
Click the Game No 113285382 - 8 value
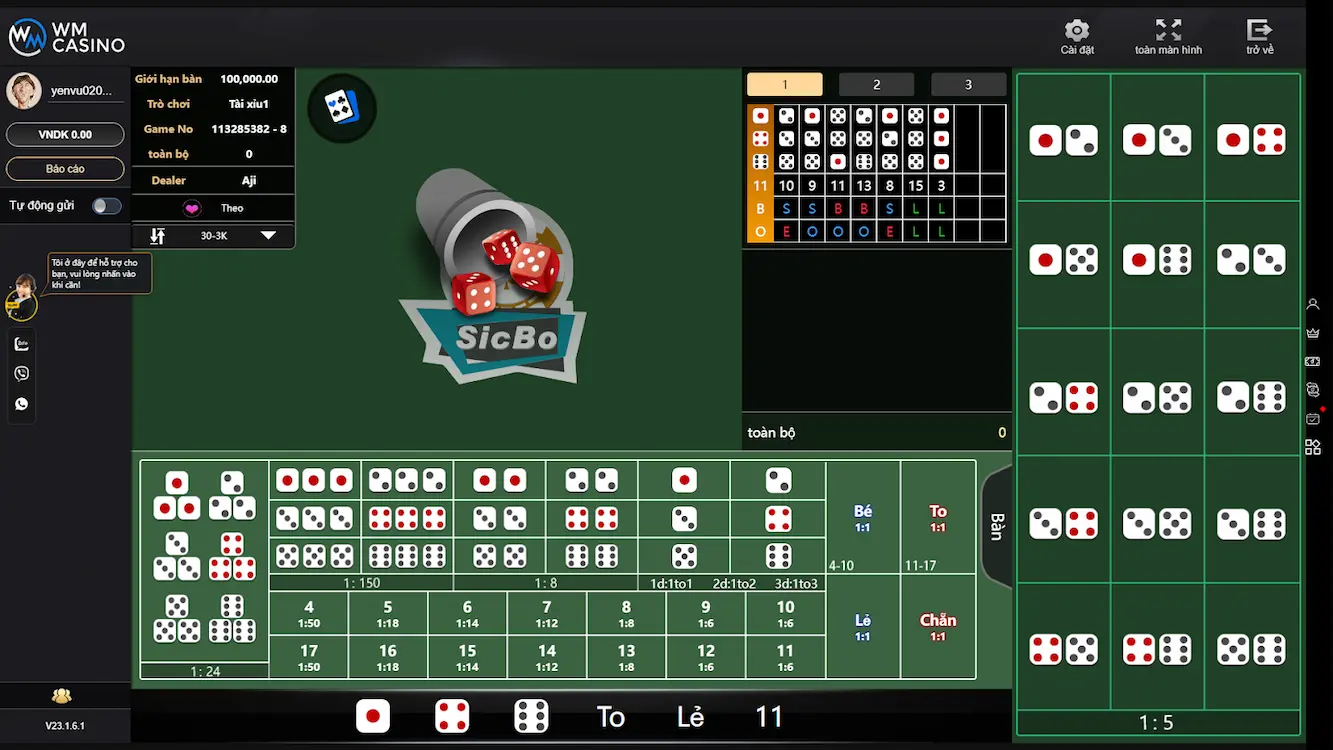(249, 129)
